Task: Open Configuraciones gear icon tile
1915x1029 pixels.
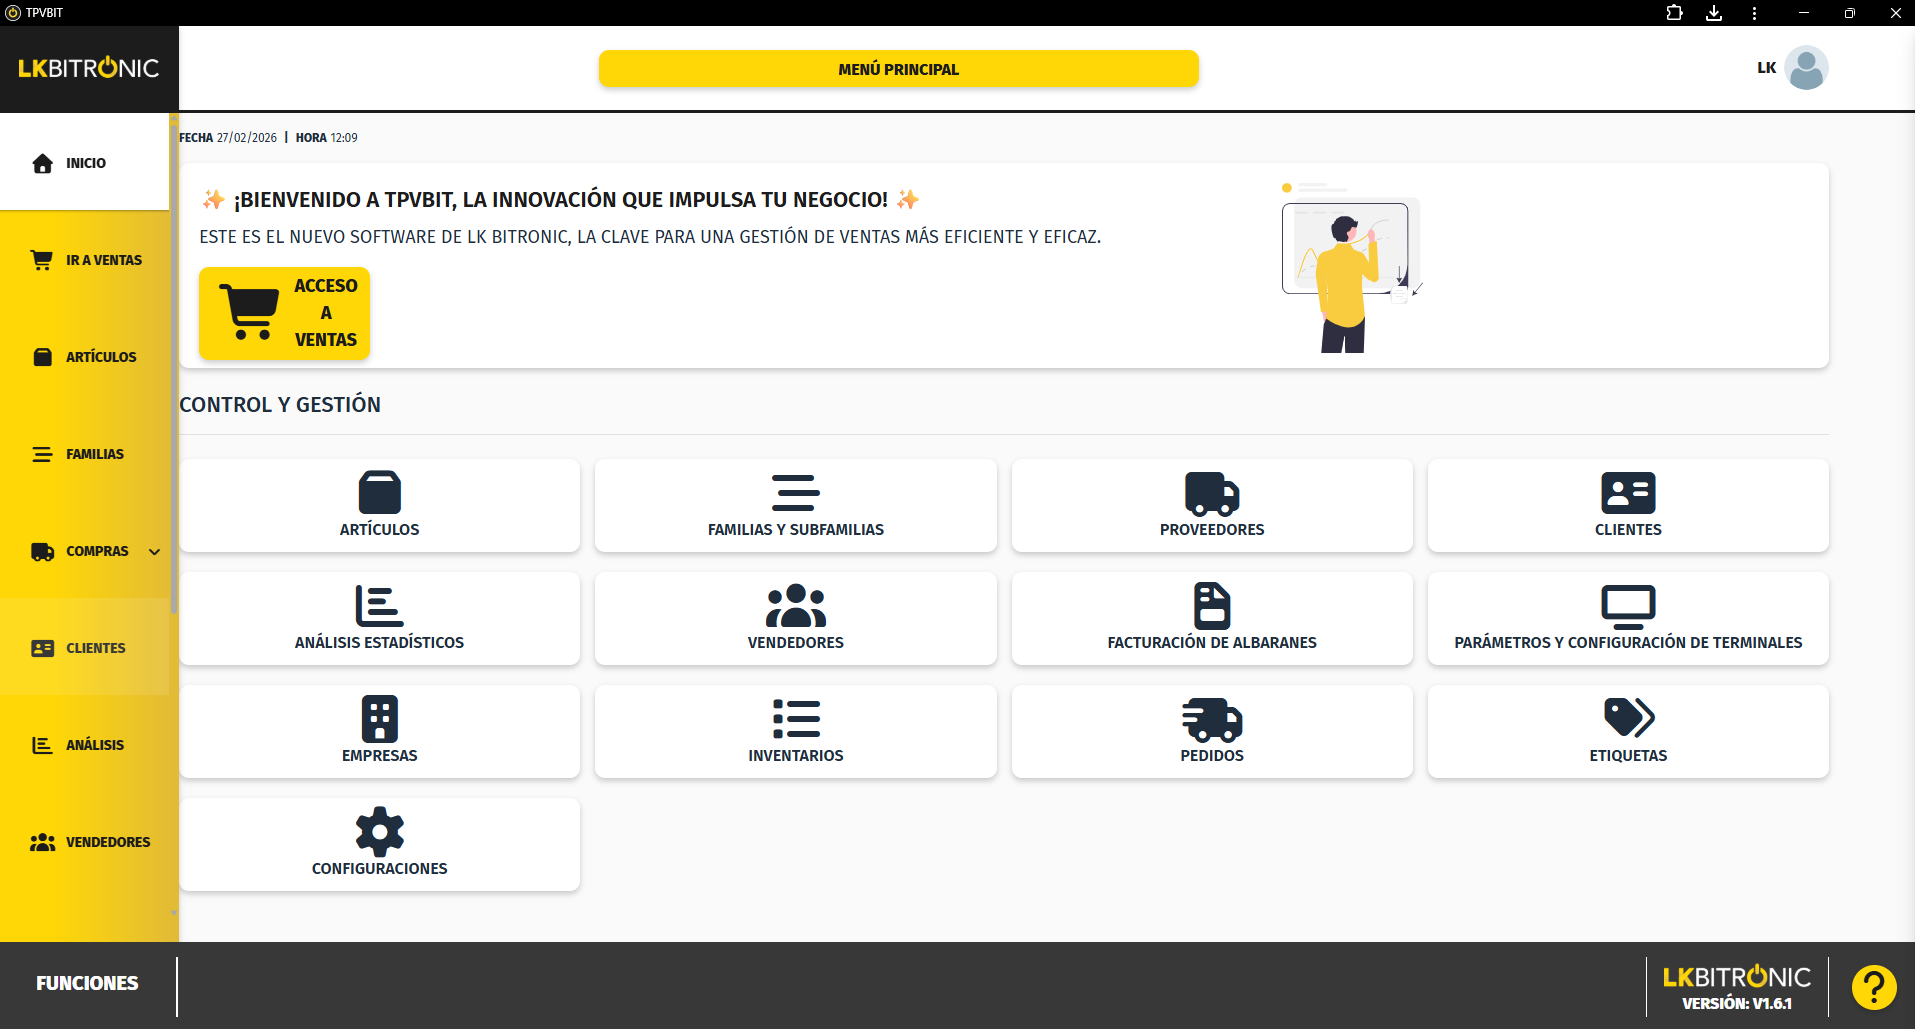Action: 379,832
